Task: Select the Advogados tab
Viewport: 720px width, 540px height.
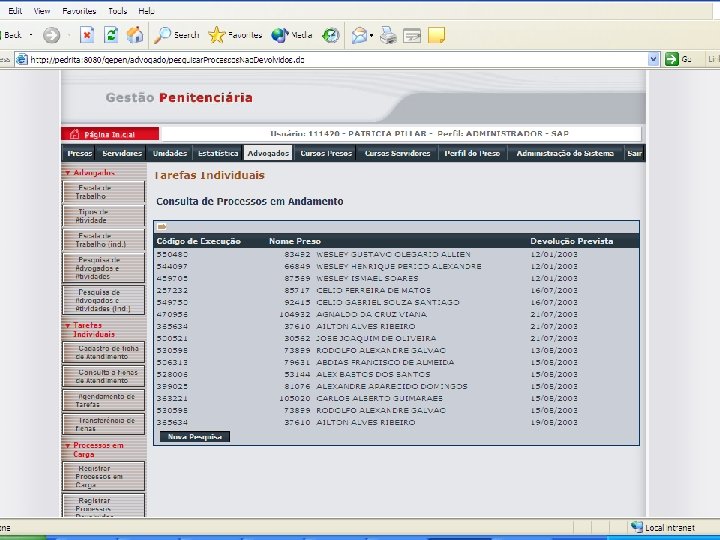Action: click(x=268, y=153)
